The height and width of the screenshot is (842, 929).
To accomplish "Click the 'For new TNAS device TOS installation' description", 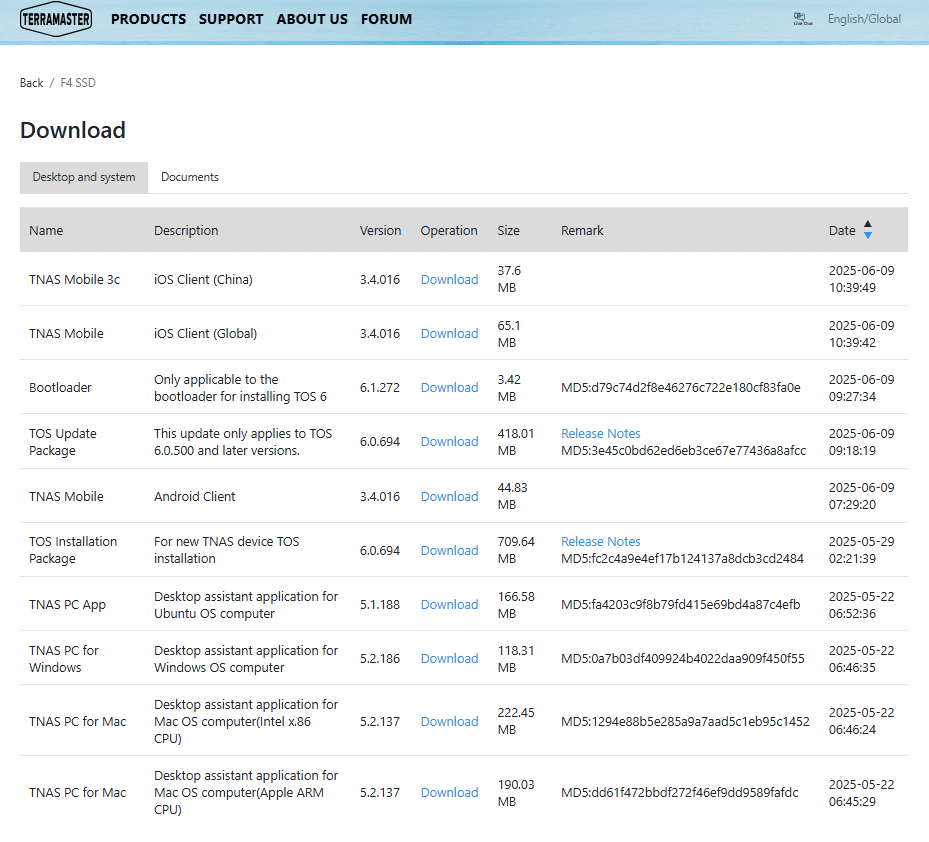I will pyautogui.click(x=227, y=550).
